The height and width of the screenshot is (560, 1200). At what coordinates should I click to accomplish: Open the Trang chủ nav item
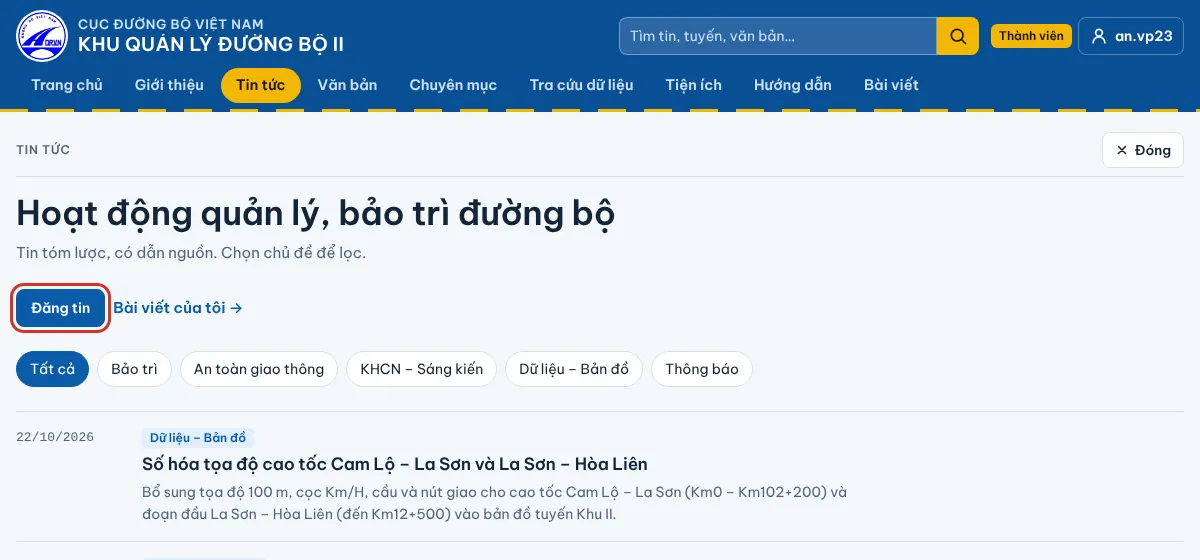point(67,85)
